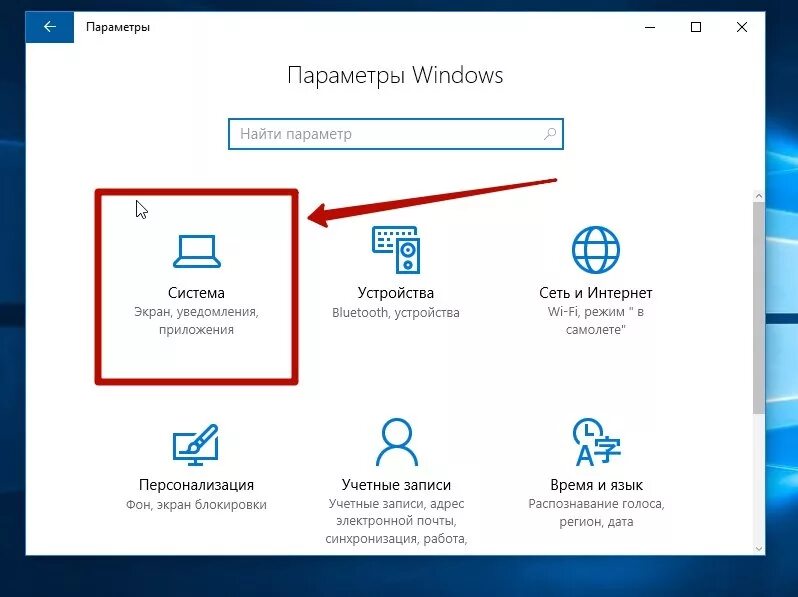This screenshot has width=798, height=597.
Task: Click the description Bluetooth, устройства
Action: [x=395, y=312]
